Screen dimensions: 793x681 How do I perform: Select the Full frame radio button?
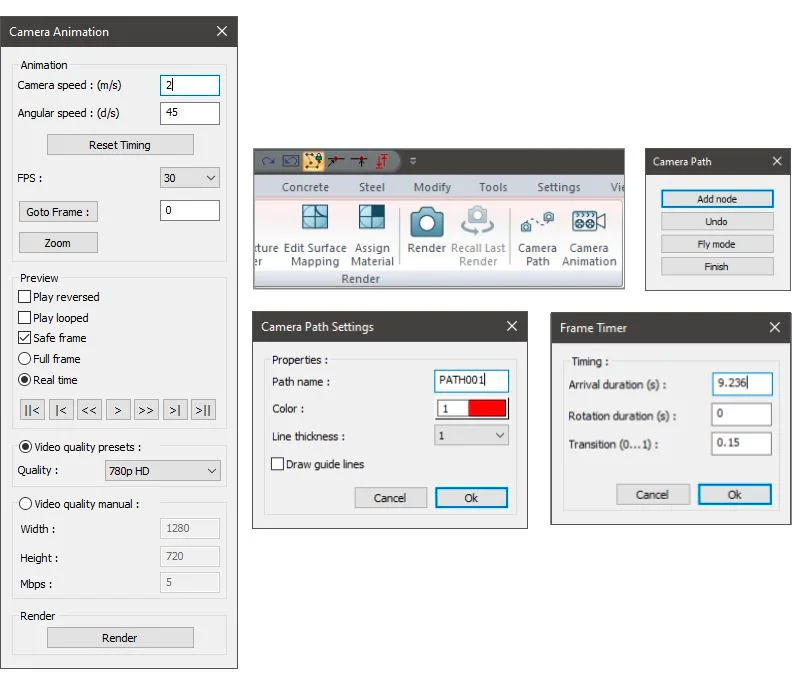point(24,359)
